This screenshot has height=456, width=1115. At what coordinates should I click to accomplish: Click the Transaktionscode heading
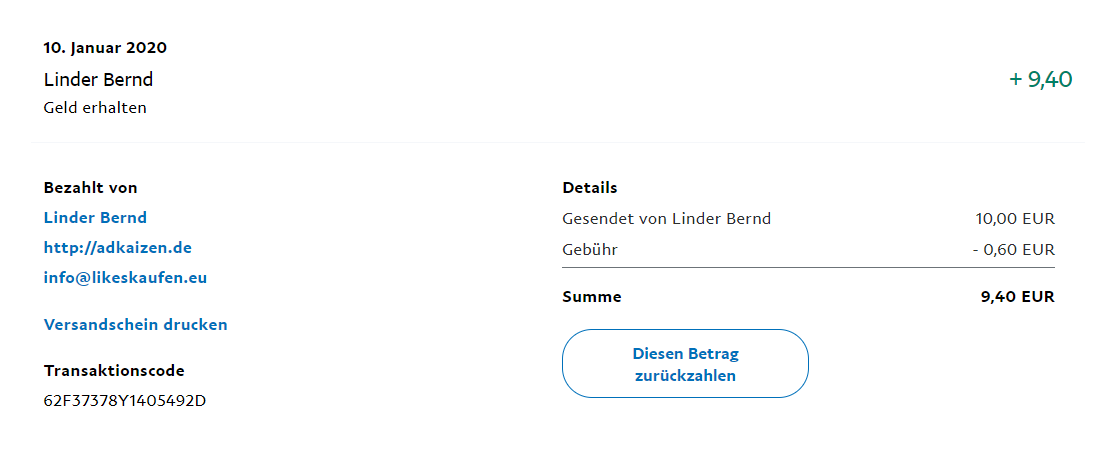[114, 371]
